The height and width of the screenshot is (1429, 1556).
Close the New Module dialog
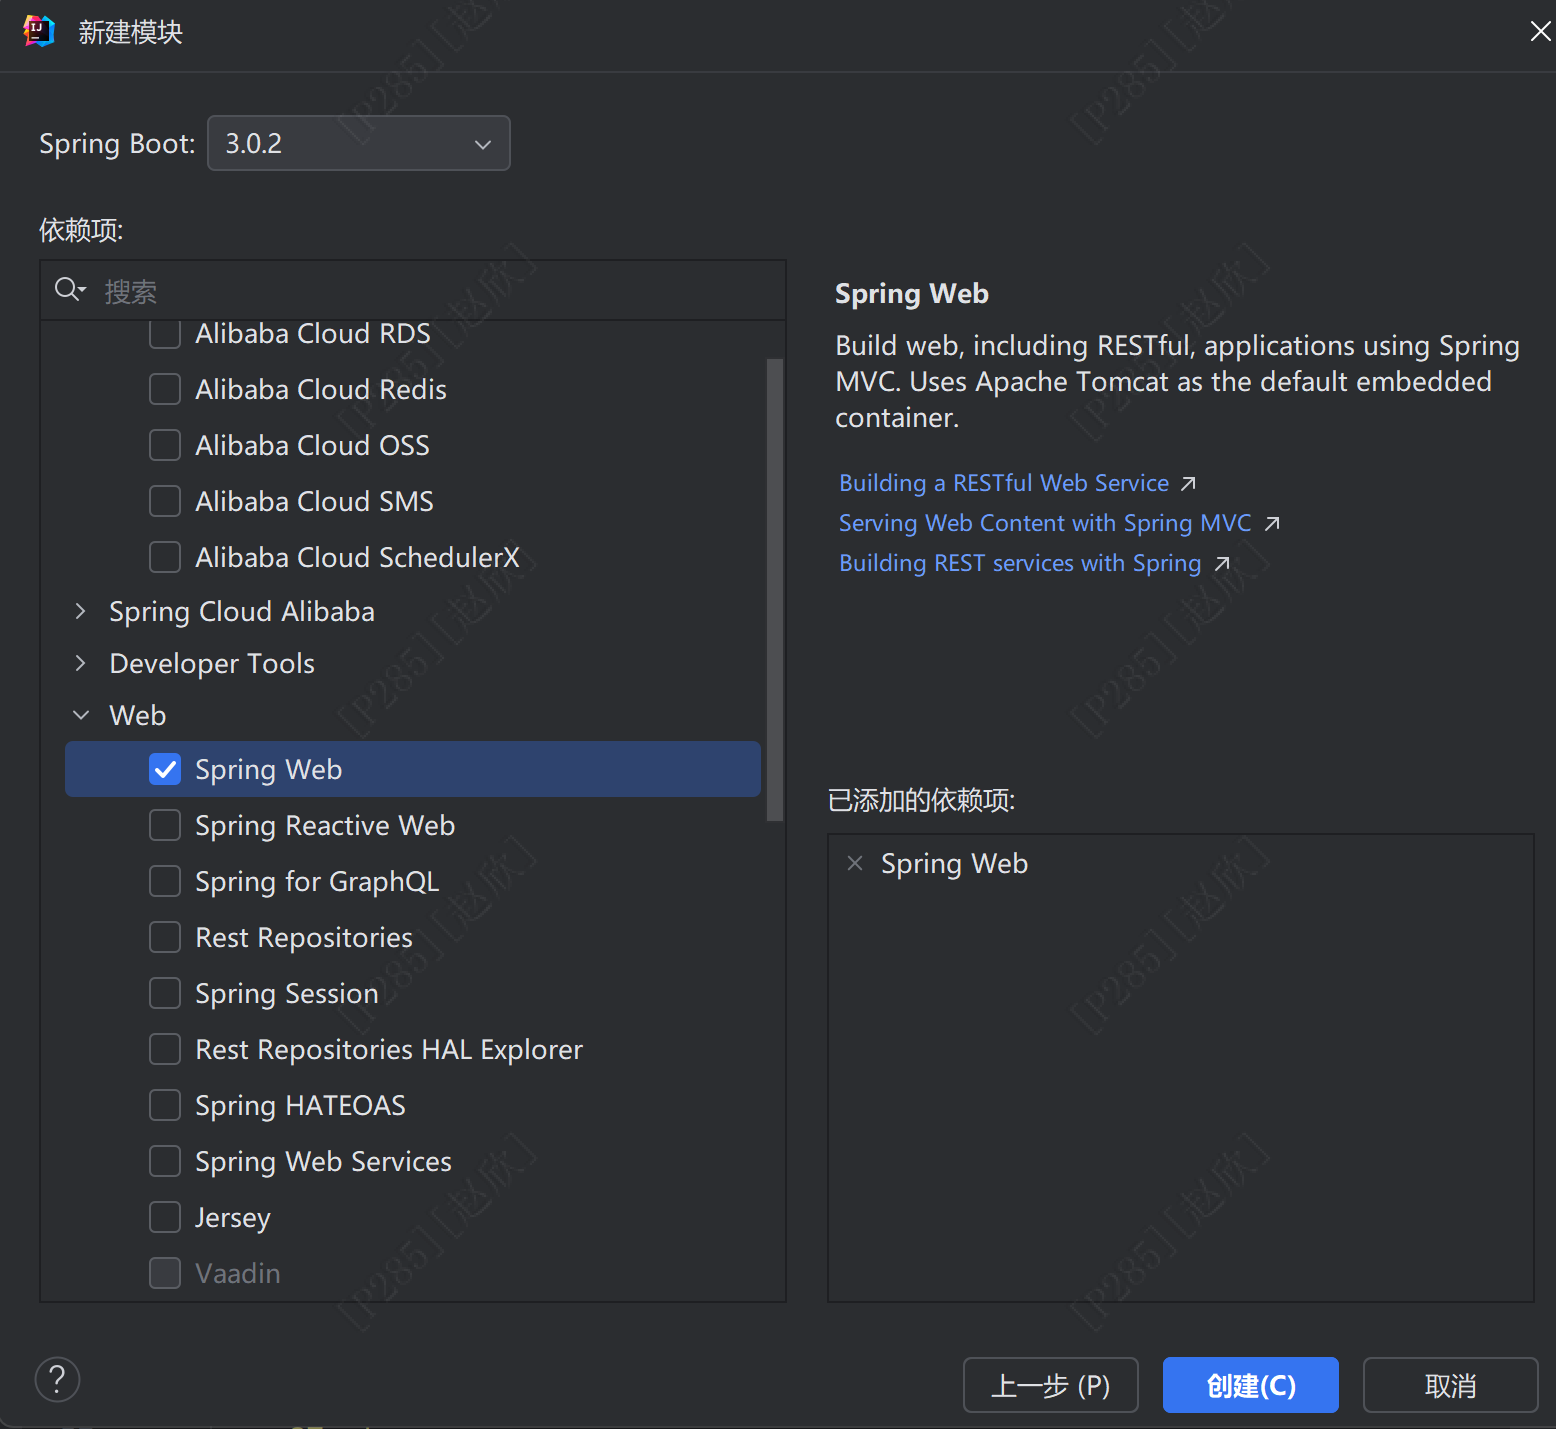click(1540, 31)
